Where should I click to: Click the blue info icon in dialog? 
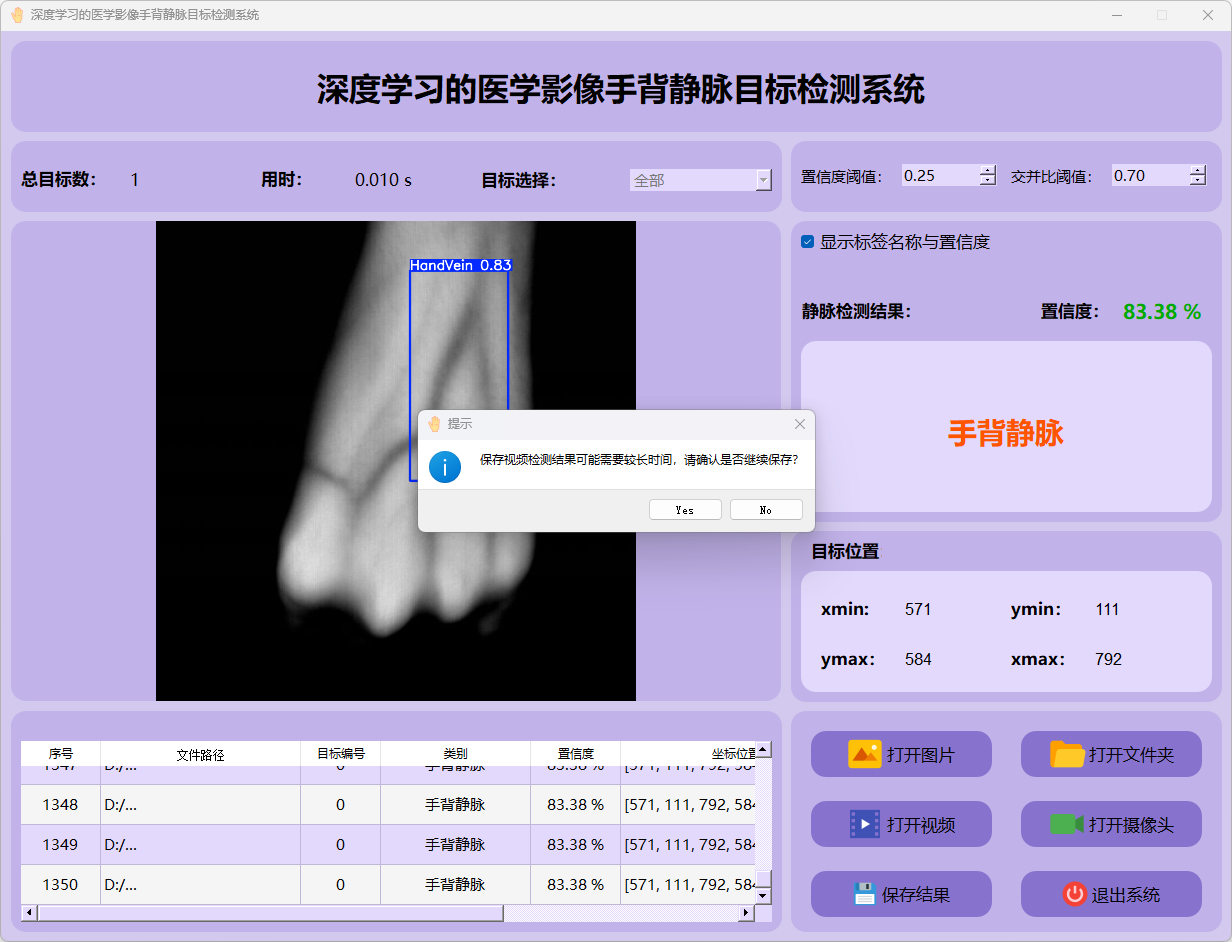pyautogui.click(x=445, y=466)
